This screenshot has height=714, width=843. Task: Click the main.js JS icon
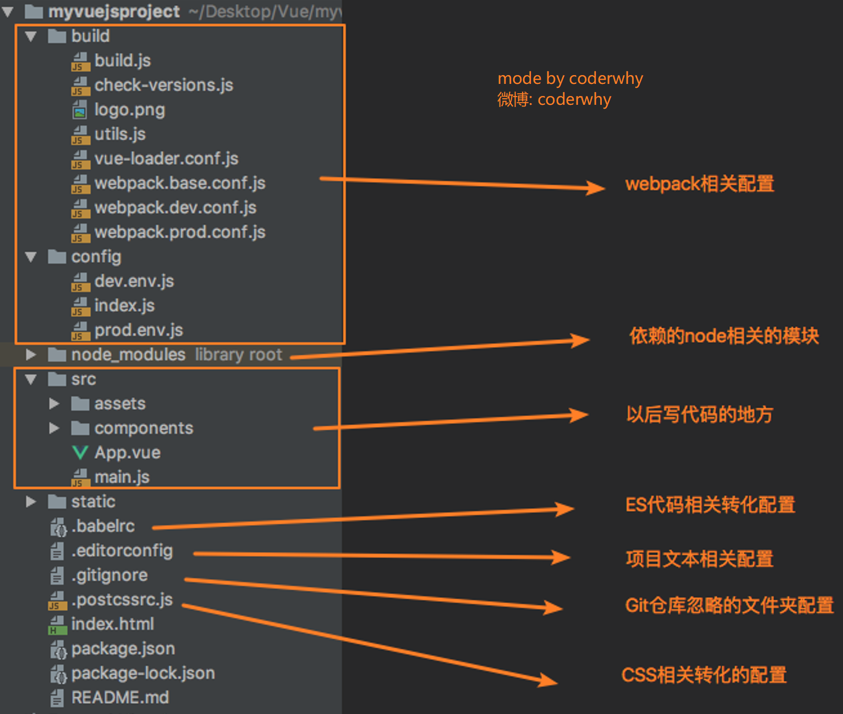pyautogui.click(x=81, y=478)
